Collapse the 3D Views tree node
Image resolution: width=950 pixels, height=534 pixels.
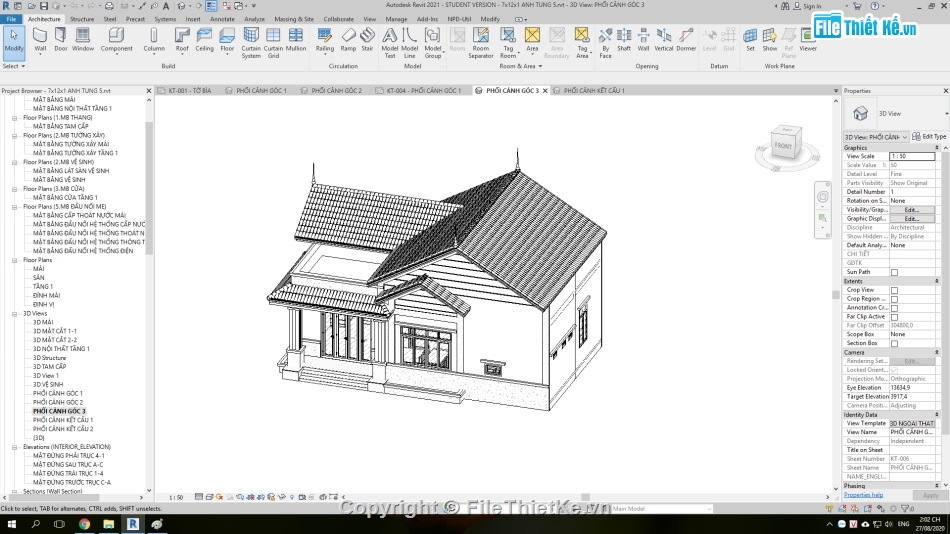(x=15, y=314)
